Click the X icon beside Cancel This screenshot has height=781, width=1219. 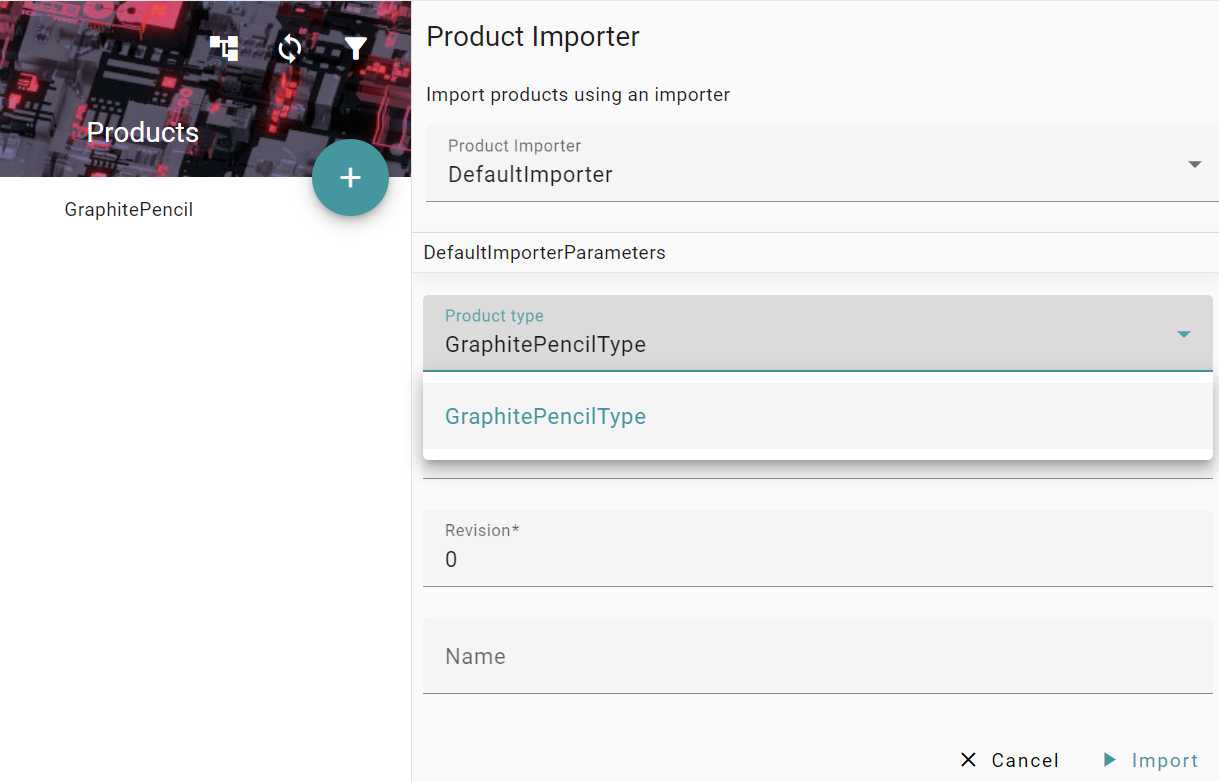click(968, 760)
